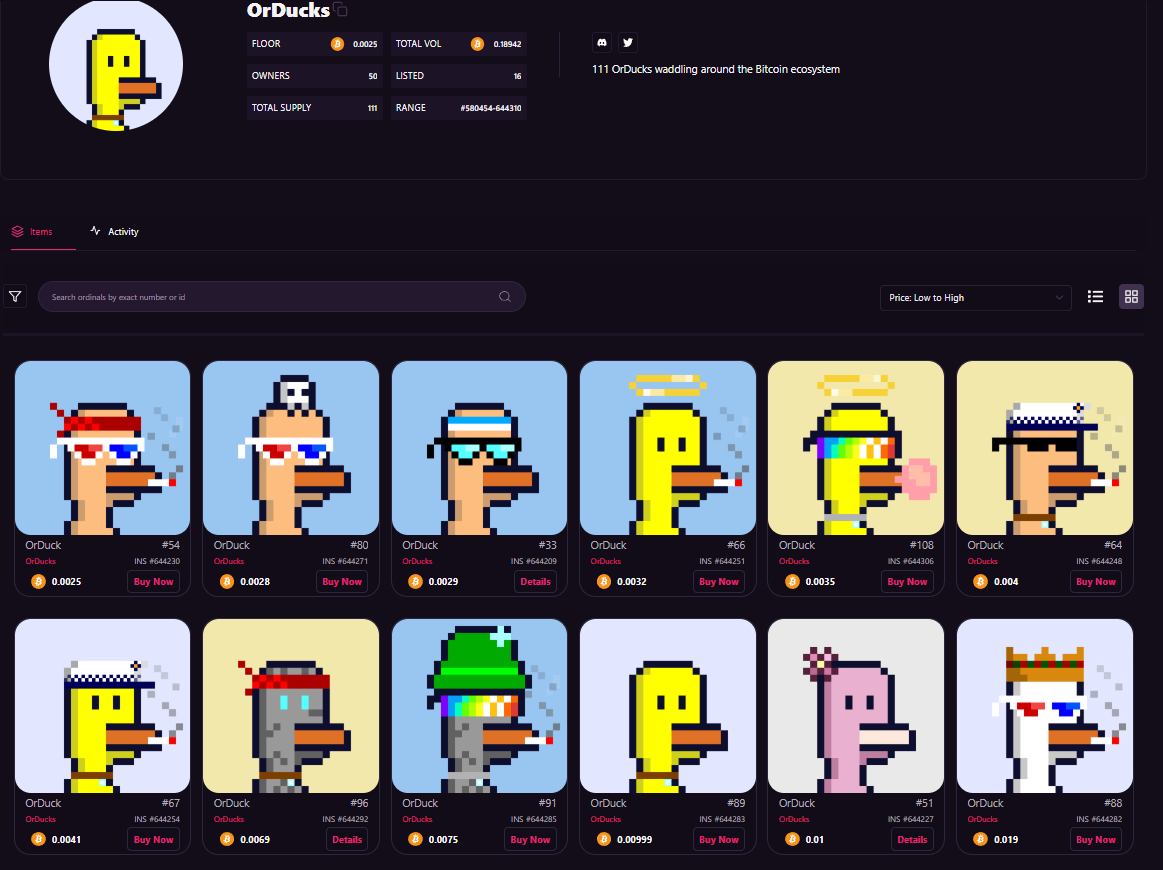The image size is (1163, 870).
Task: Click the TOTAL SUPPLY 111 stat
Action: 314,108
